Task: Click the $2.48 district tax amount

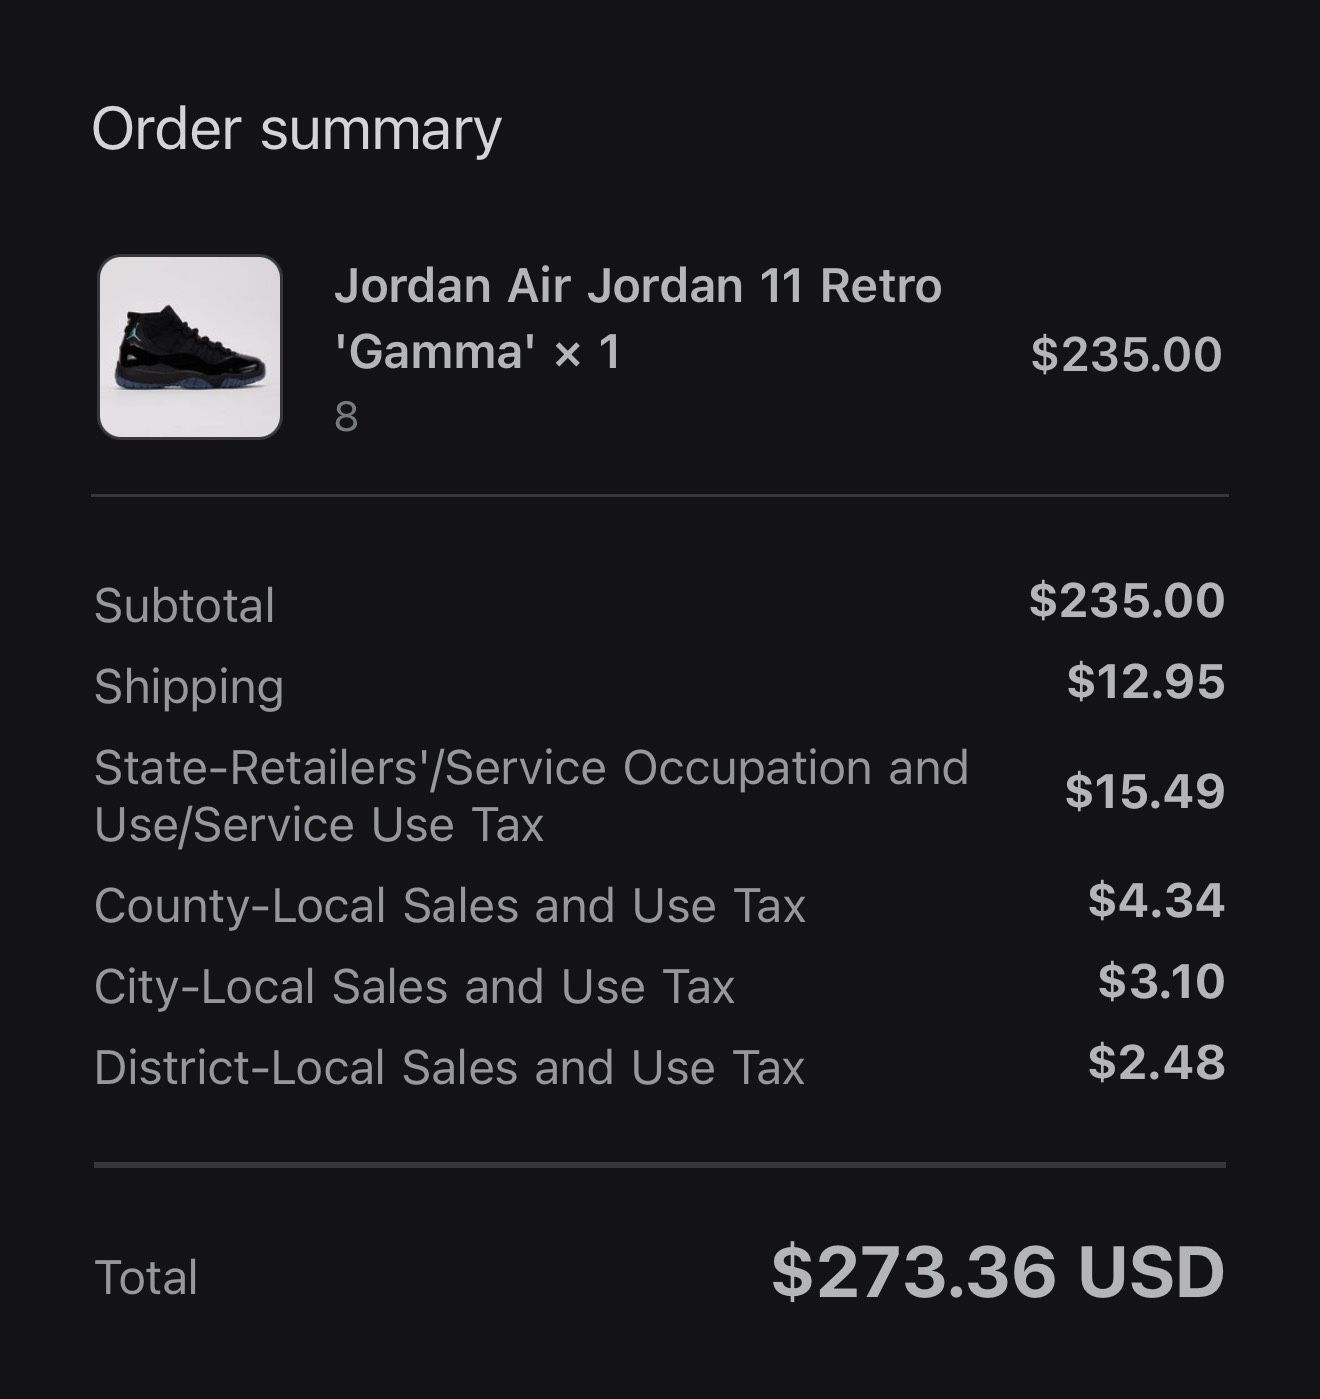Action: pos(1156,1062)
